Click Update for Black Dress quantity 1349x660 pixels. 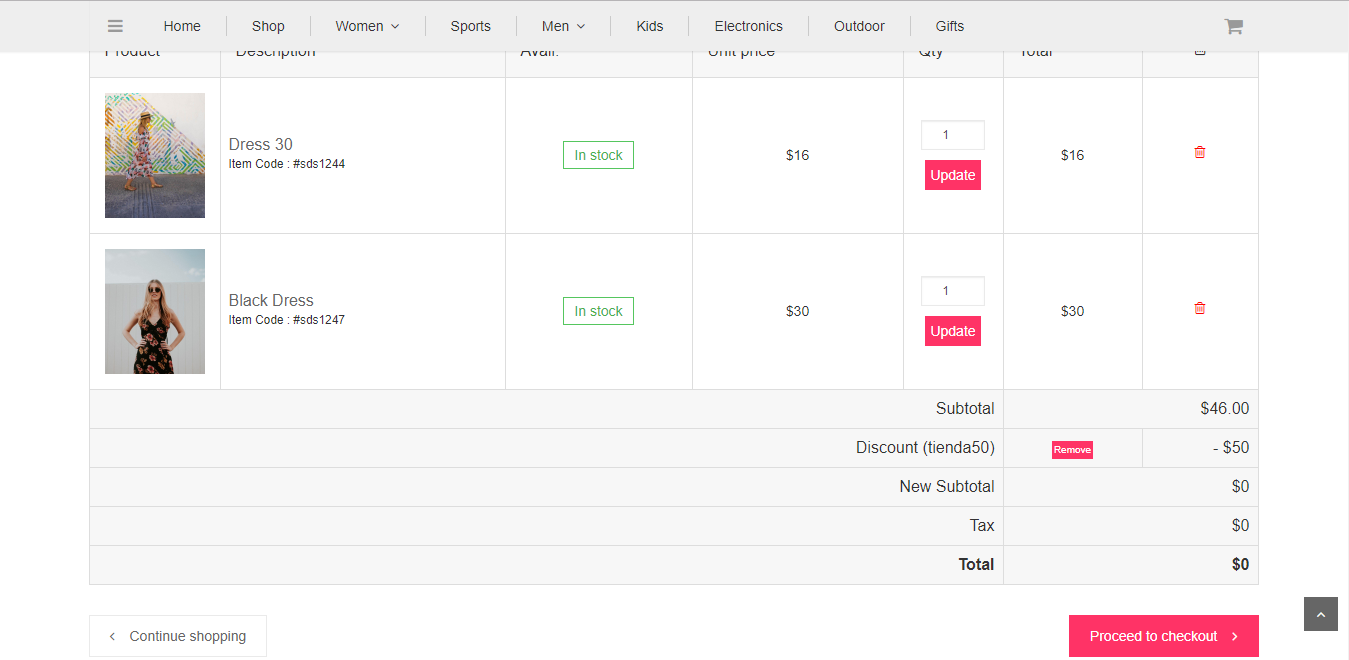pos(952,331)
